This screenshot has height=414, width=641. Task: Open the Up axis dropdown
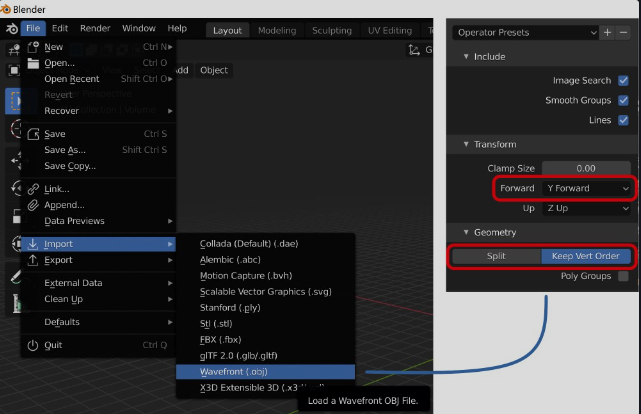click(x=586, y=208)
